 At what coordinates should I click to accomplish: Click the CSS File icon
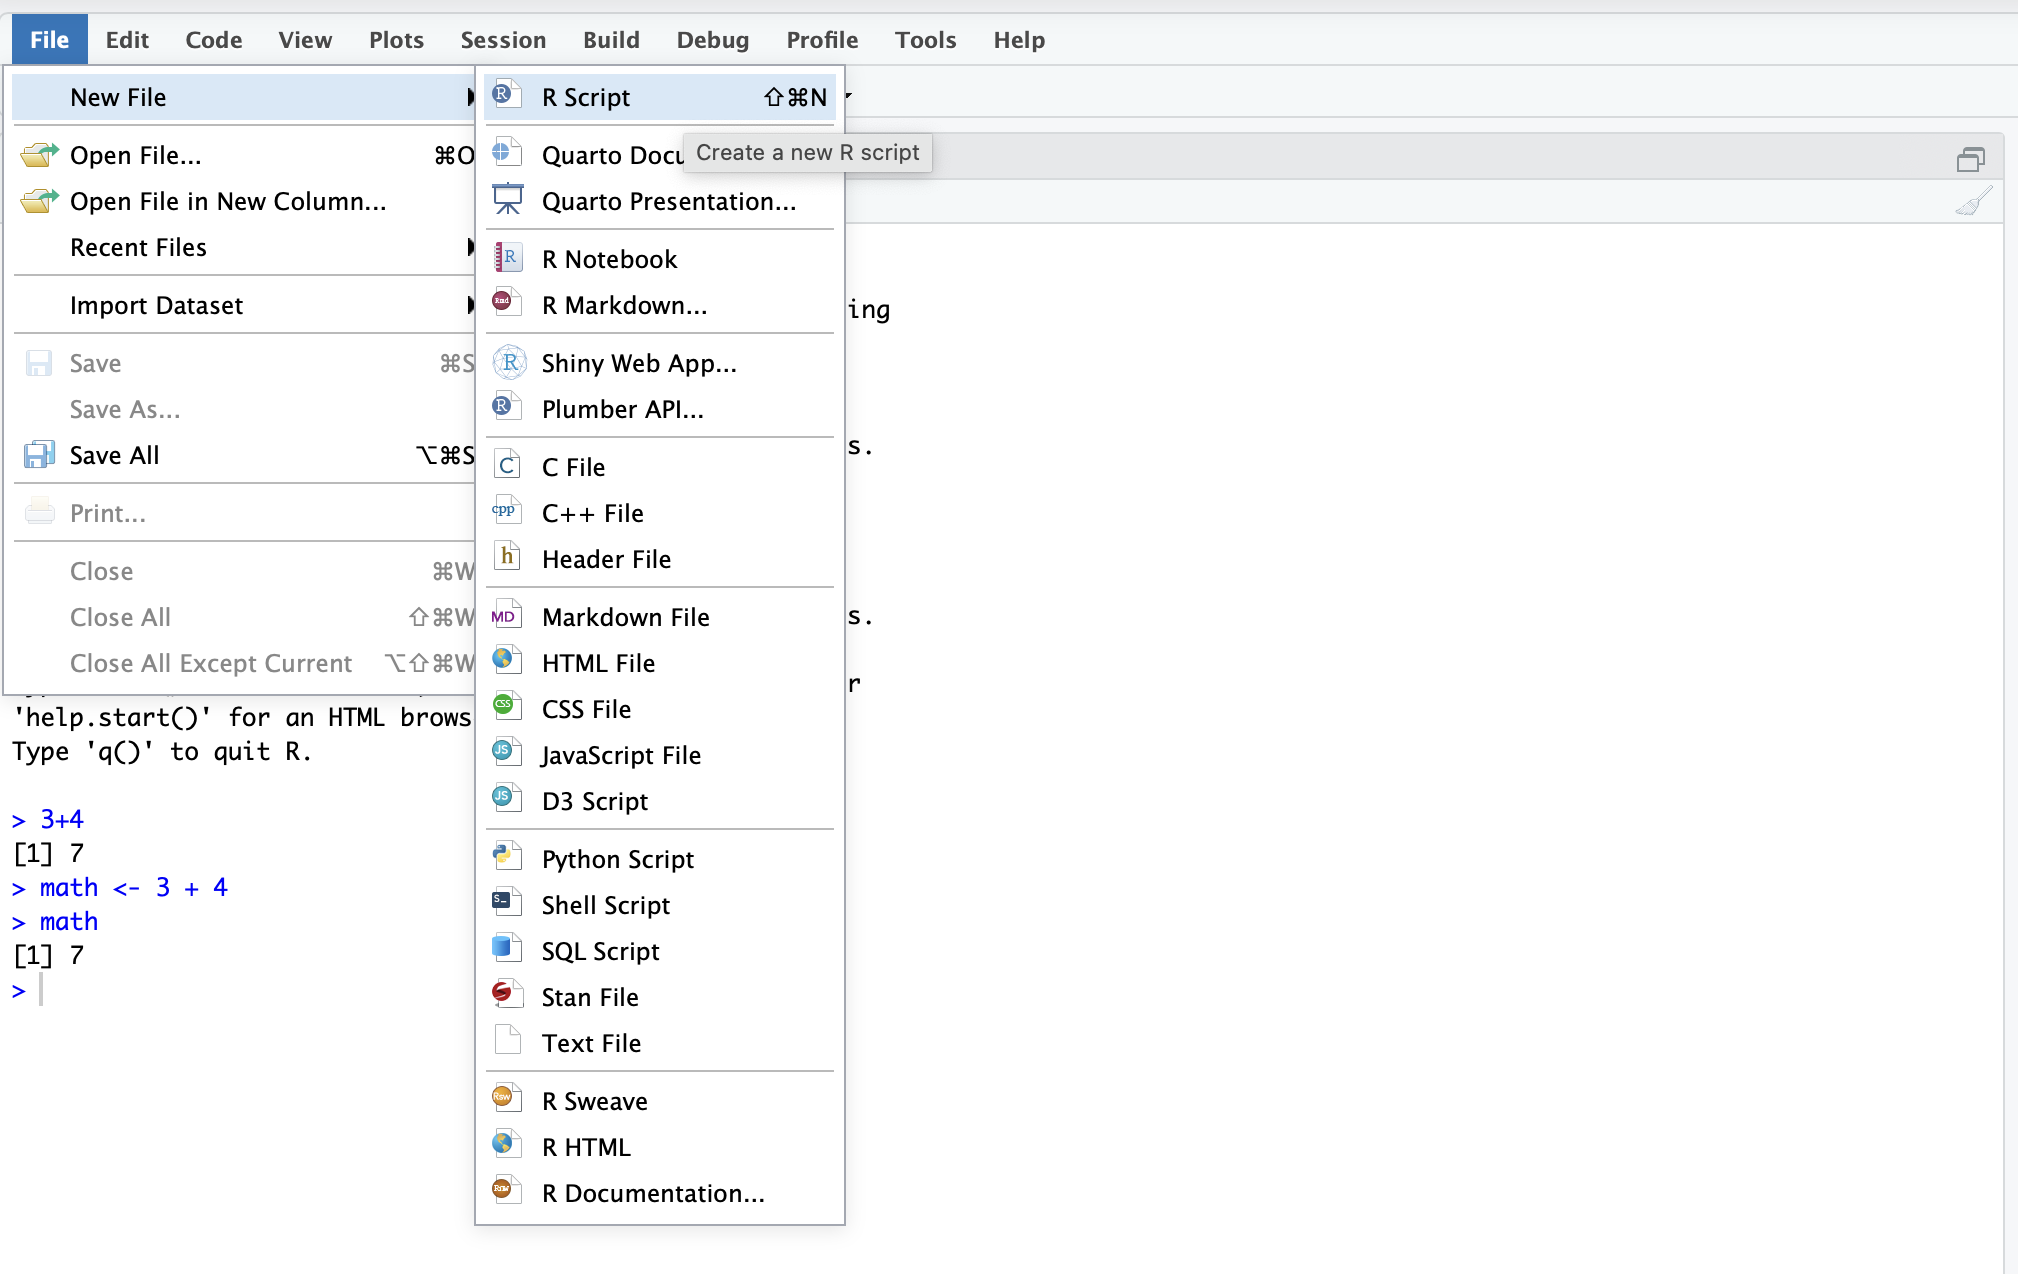(507, 708)
